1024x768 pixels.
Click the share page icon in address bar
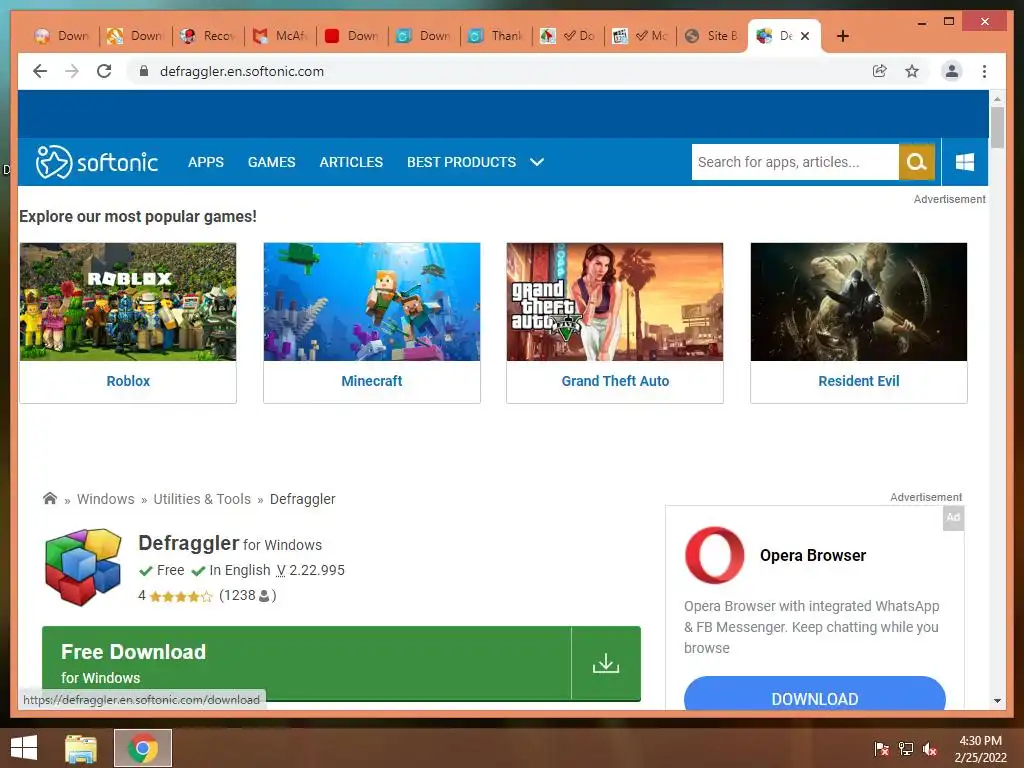point(880,71)
